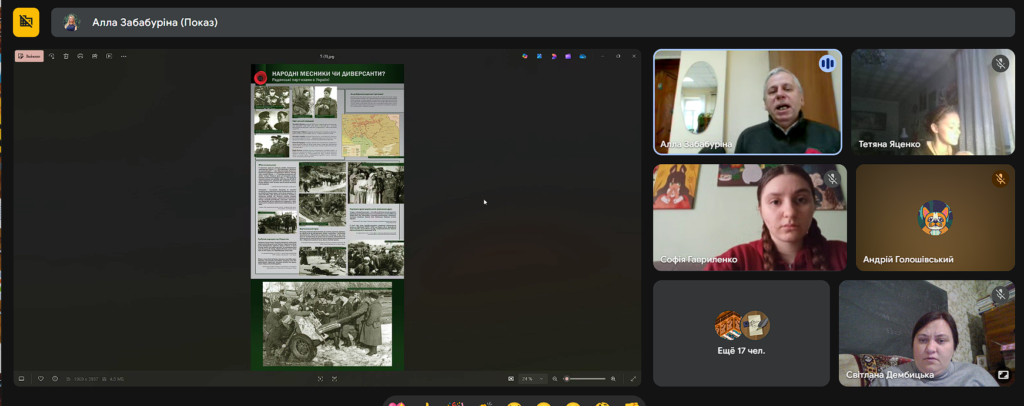The width and height of the screenshot is (1024, 406).
Task: Click the zoom out magnifier icon
Action: 555,379
